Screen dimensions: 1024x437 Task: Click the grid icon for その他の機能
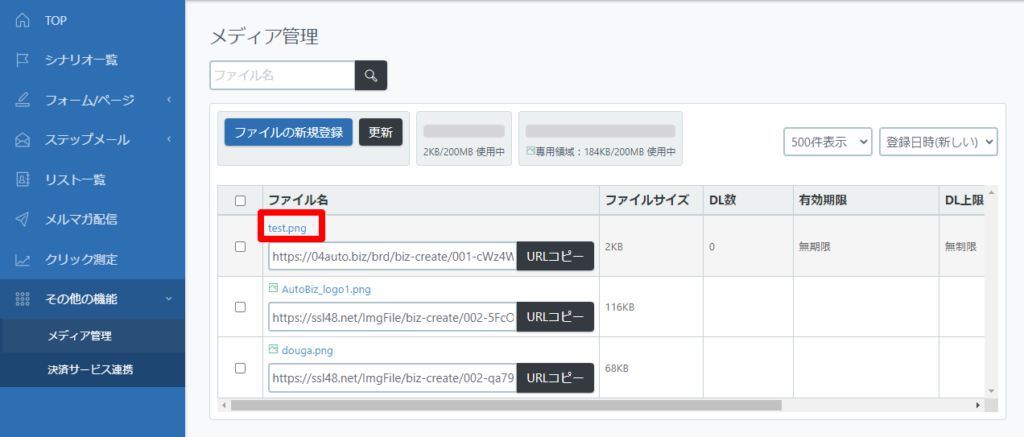[23, 299]
